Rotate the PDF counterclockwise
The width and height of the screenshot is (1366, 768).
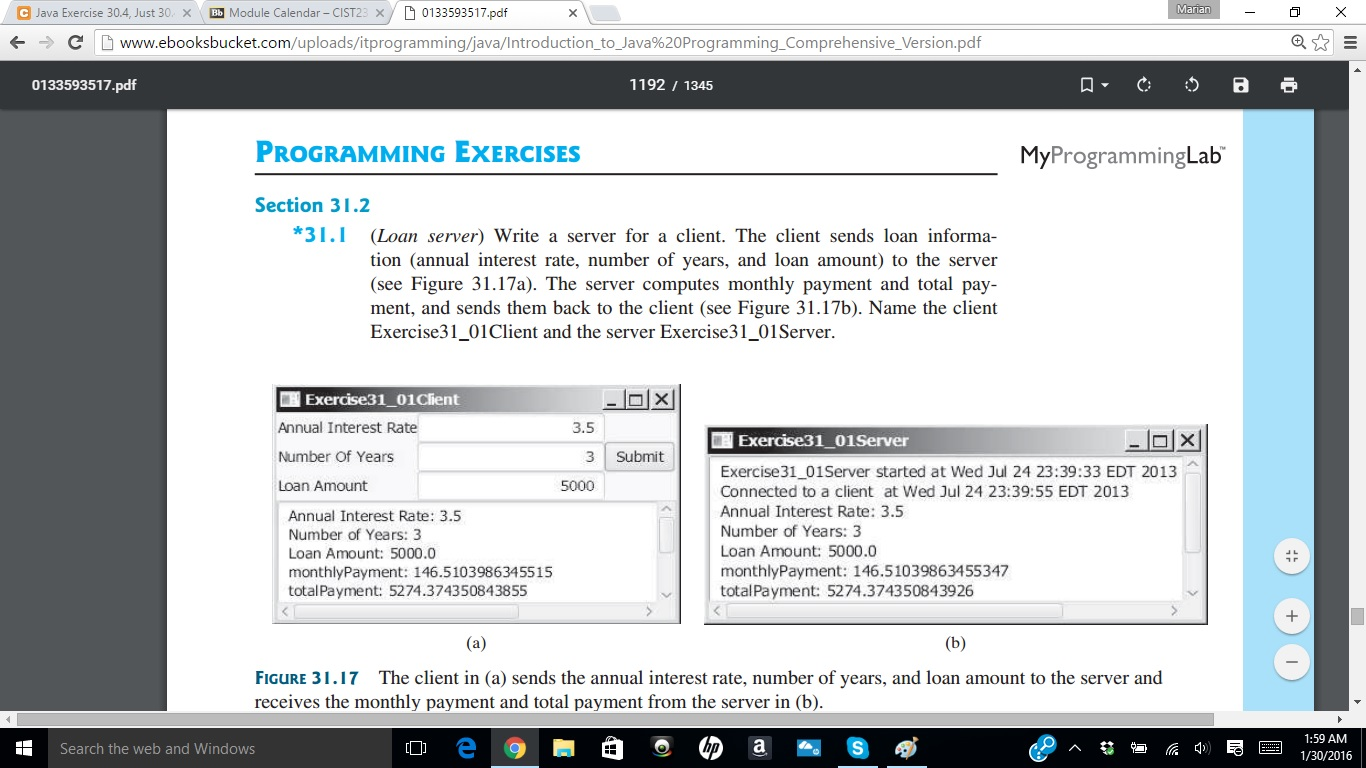pos(1191,85)
